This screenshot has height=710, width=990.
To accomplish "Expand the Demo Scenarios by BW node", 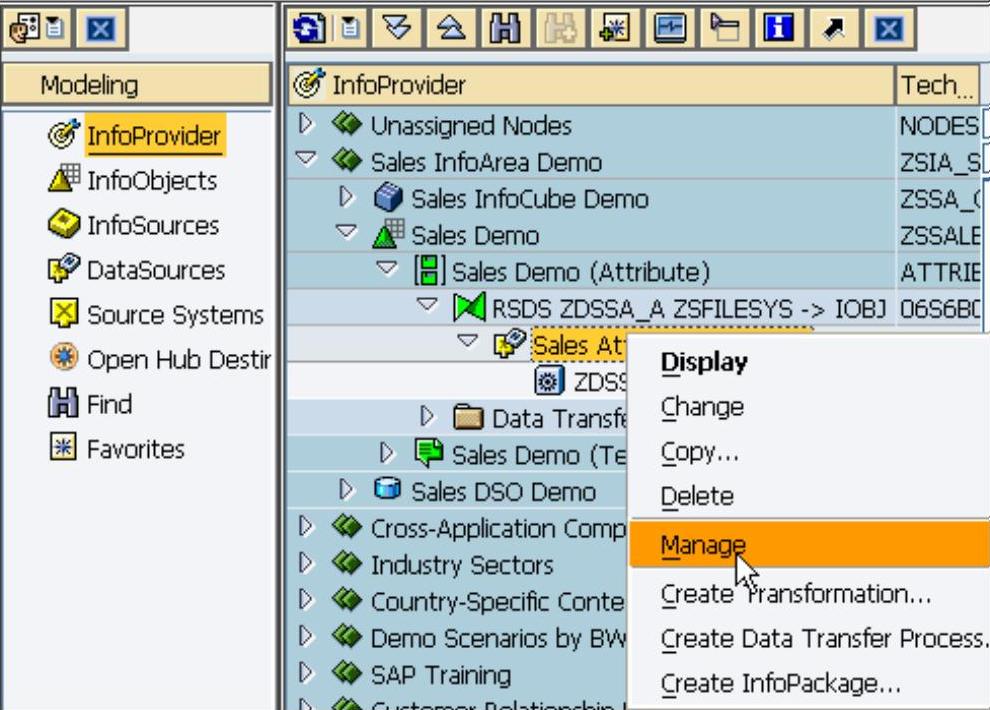I will [x=306, y=636].
